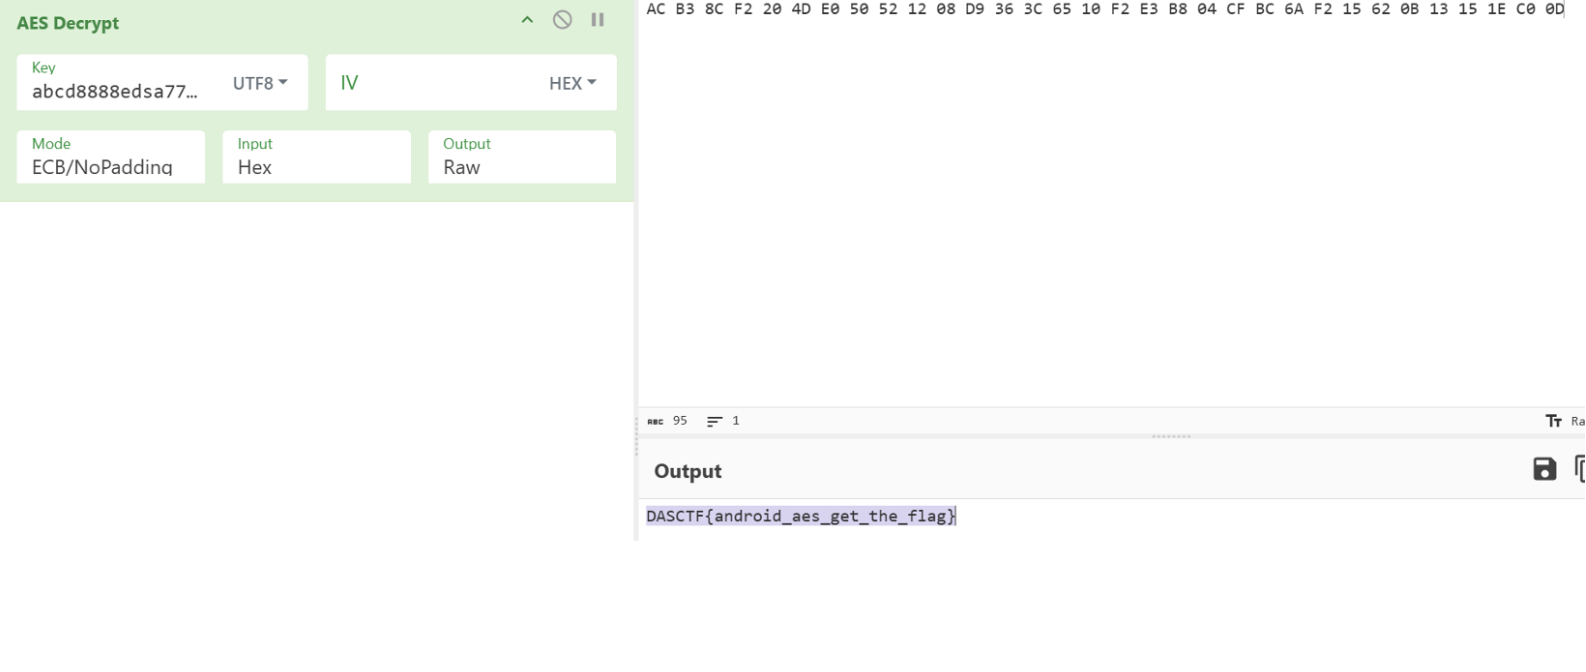Copy the output to clipboard

click(1580, 469)
